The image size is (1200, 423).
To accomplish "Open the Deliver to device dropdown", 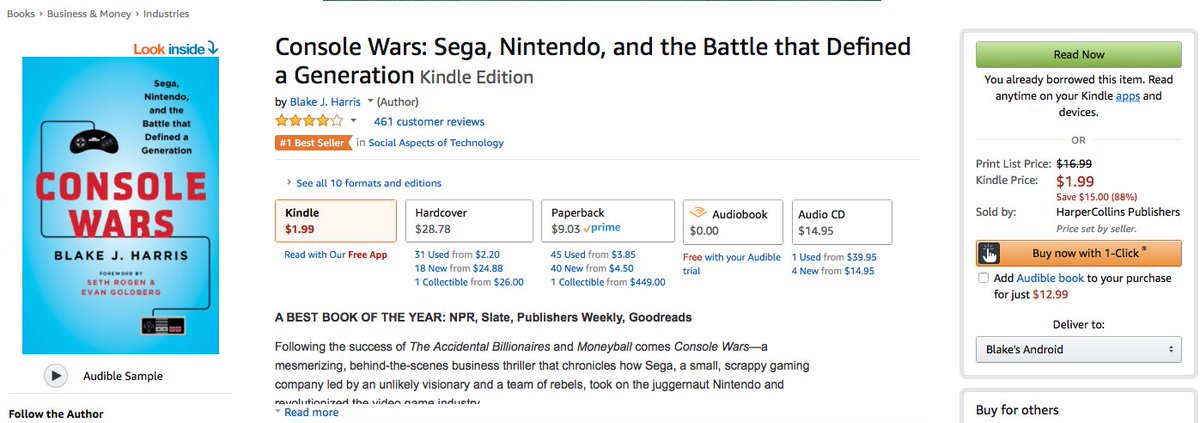I will point(1078,349).
